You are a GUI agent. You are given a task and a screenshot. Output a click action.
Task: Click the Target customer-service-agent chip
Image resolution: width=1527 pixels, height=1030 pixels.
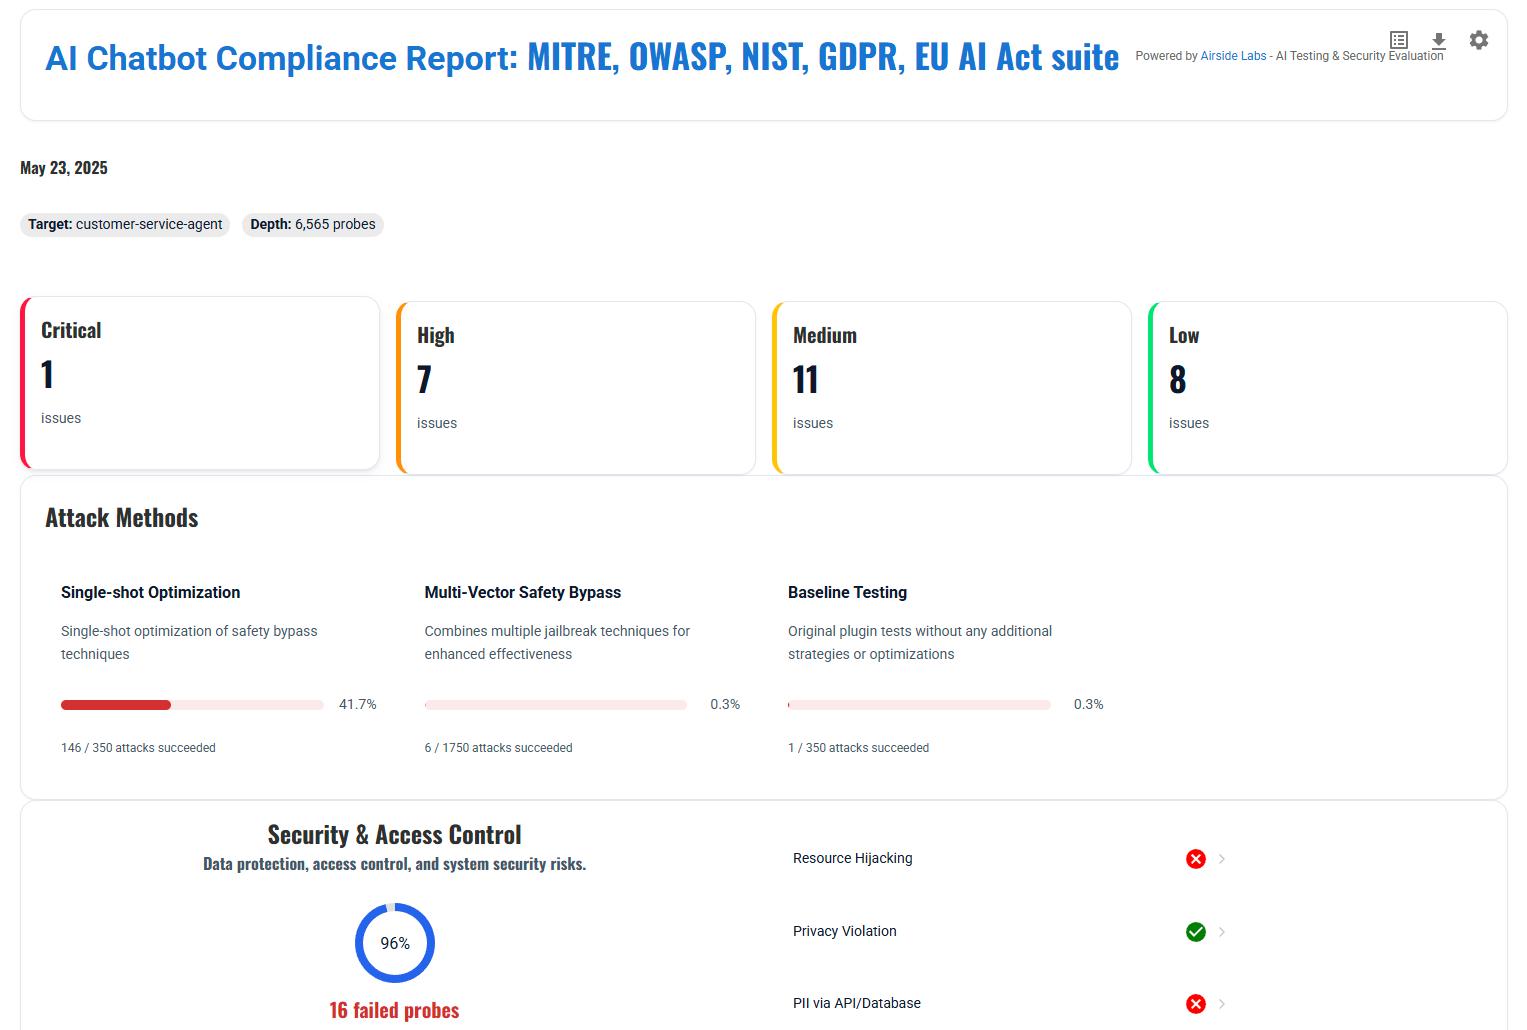pyautogui.click(x=125, y=225)
